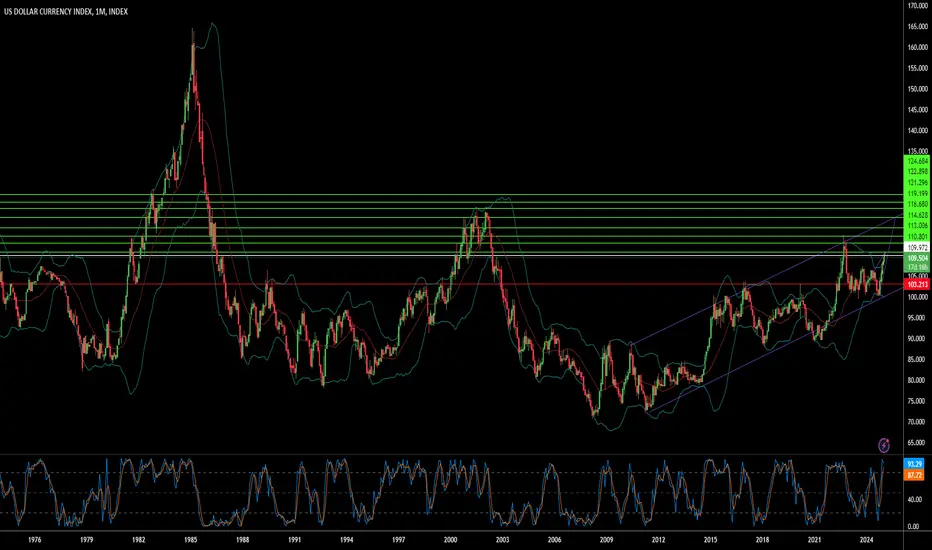Click the 0.00 oscillator scale value
This screenshot has width=932, height=550.
pyautogui.click(x=914, y=527)
